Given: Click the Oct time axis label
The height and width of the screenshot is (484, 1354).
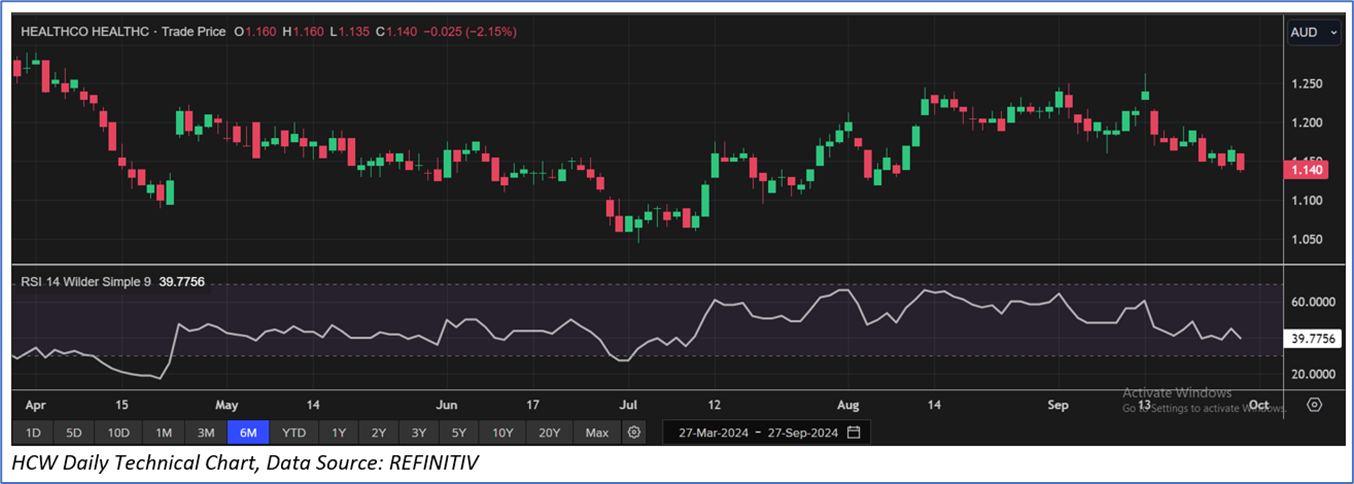Looking at the screenshot, I should pos(1259,405).
